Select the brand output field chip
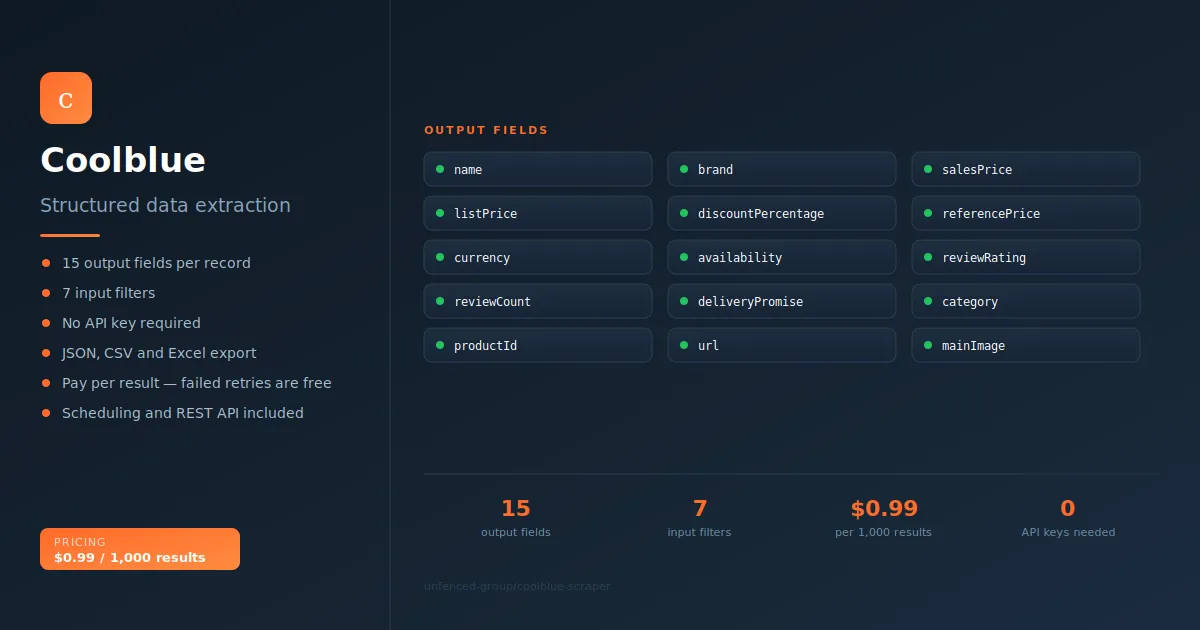This screenshot has width=1200, height=630. pyautogui.click(x=782, y=169)
